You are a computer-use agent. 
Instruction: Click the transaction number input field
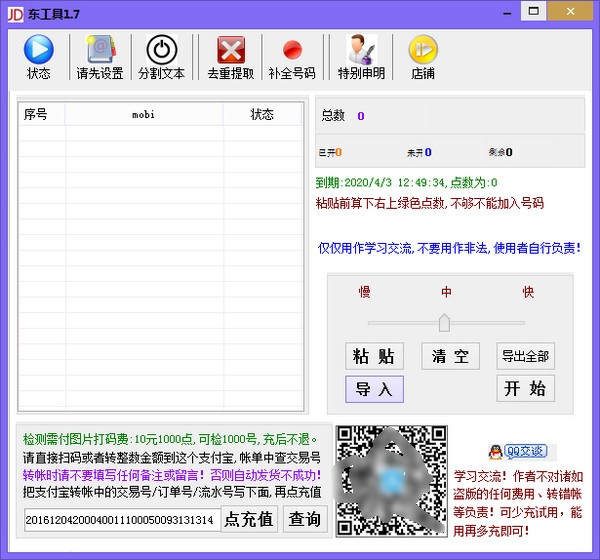pos(119,520)
